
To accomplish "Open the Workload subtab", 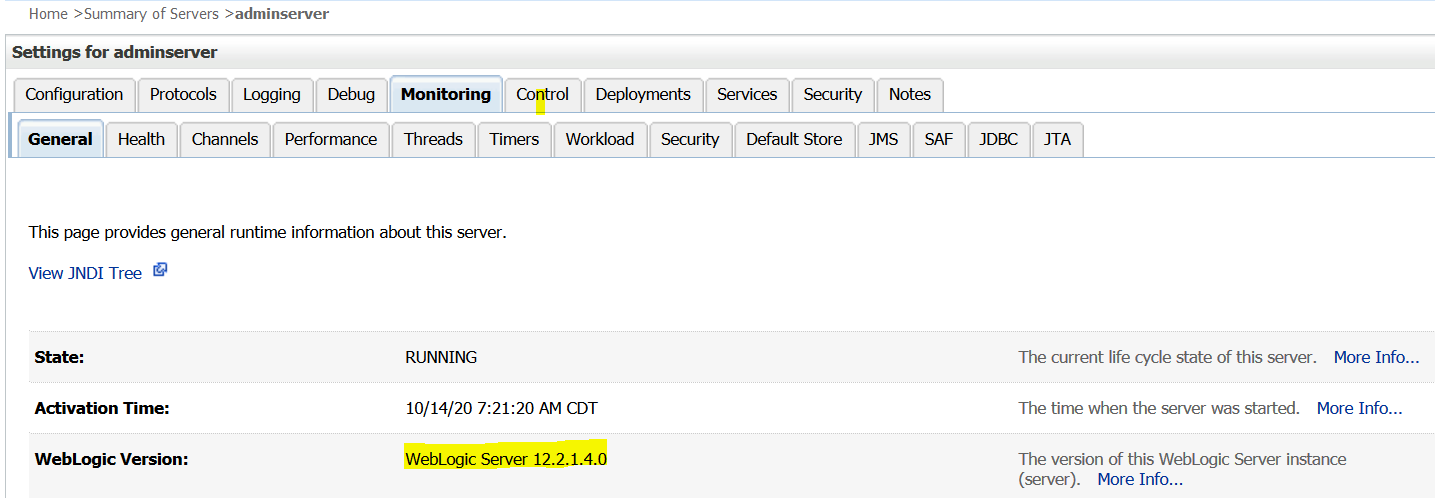I will [x=600, y=140].
